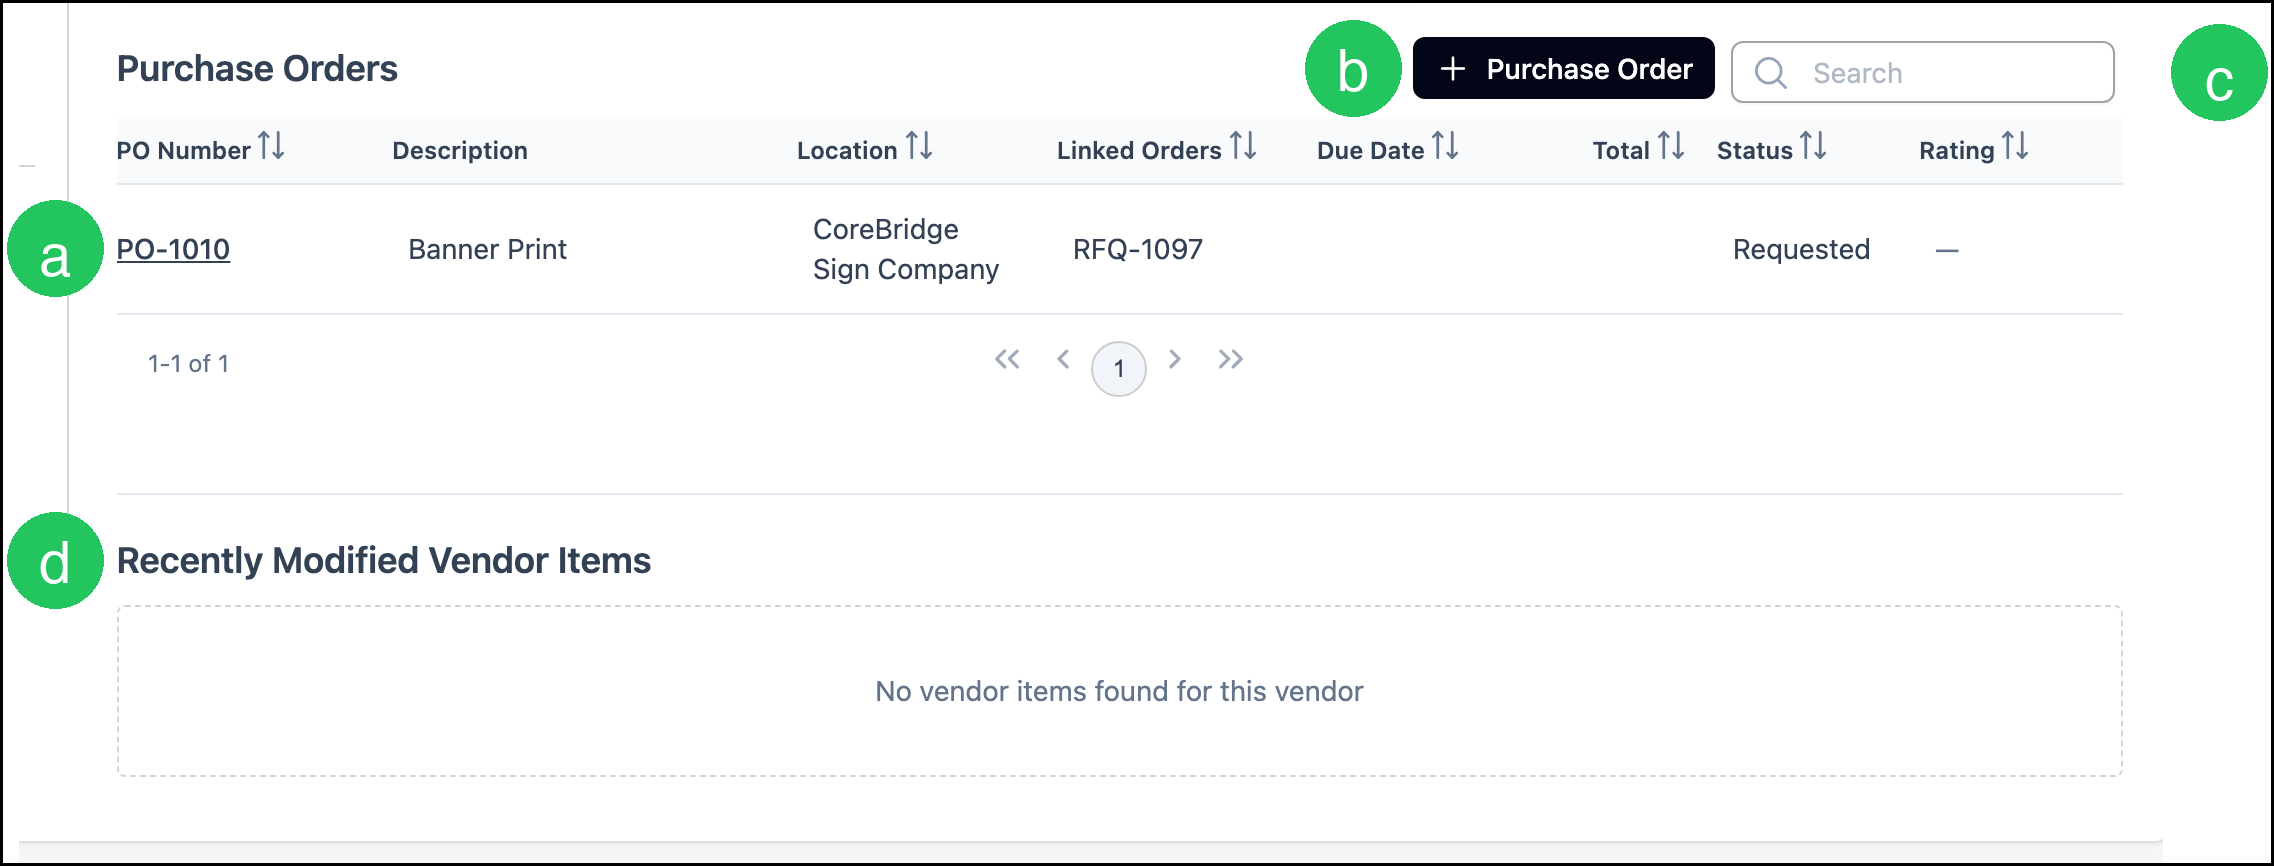This screenshot has width=2274, height=866.
Task: Go to next page chevron
Action: coord(1175,359)
